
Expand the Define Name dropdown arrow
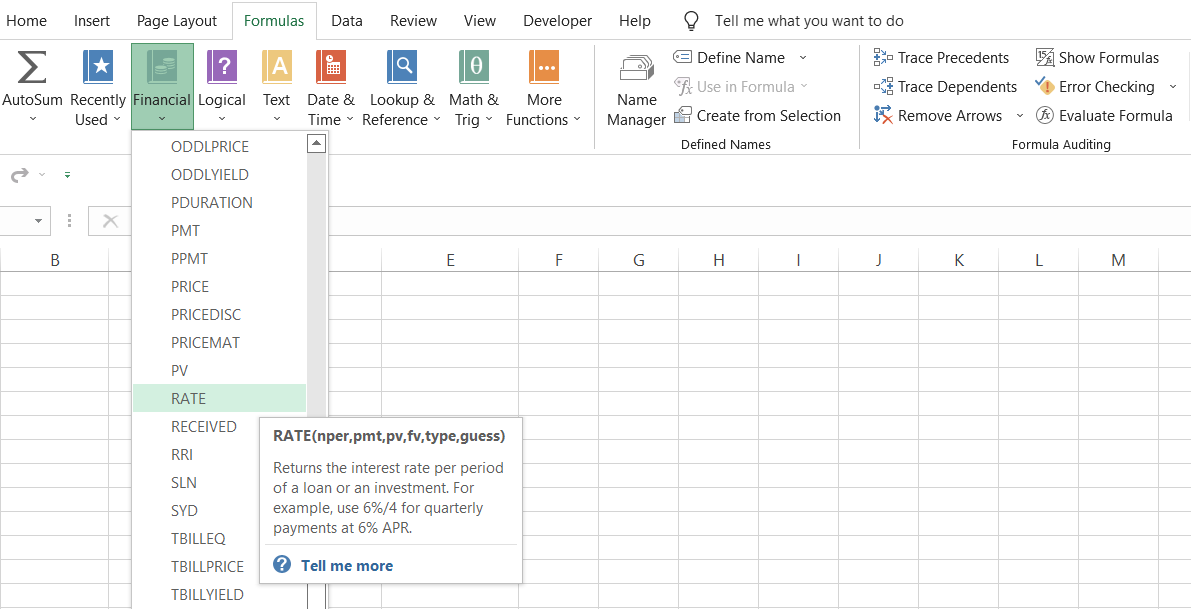(x=803, y=58)
